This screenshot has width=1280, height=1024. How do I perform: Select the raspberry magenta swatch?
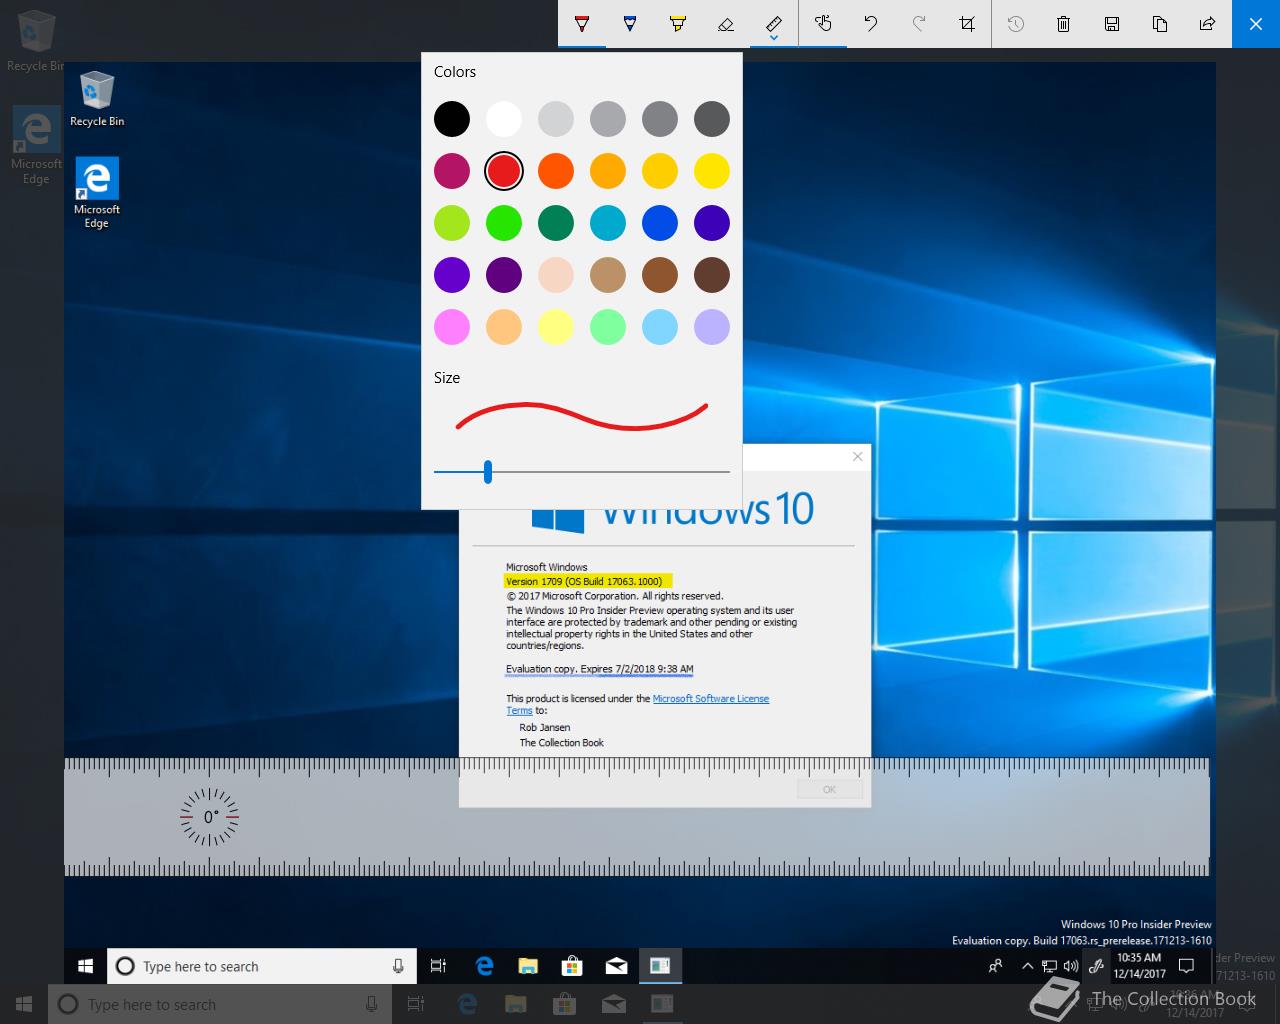click(x=452, y=171)
